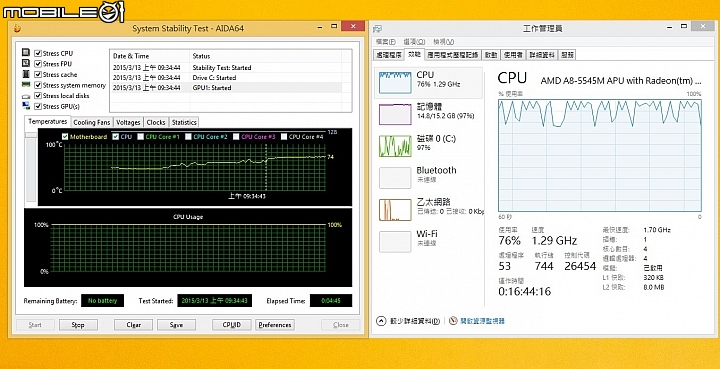Enable CPU Core #1 in temperature graph

pos(141,136)
